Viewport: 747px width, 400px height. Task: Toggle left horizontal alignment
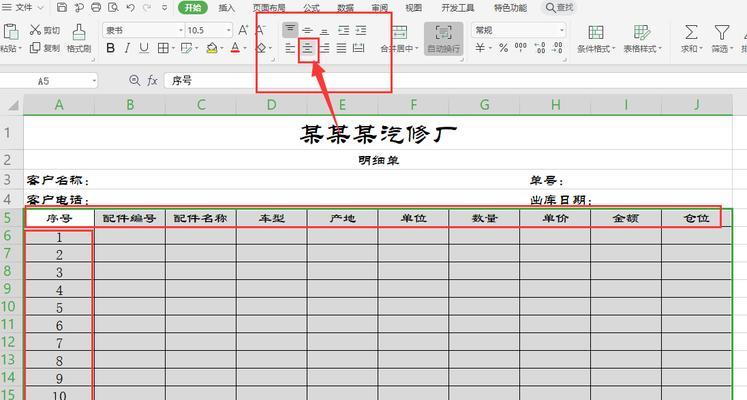pyautogui.click(x=290, y=48)
